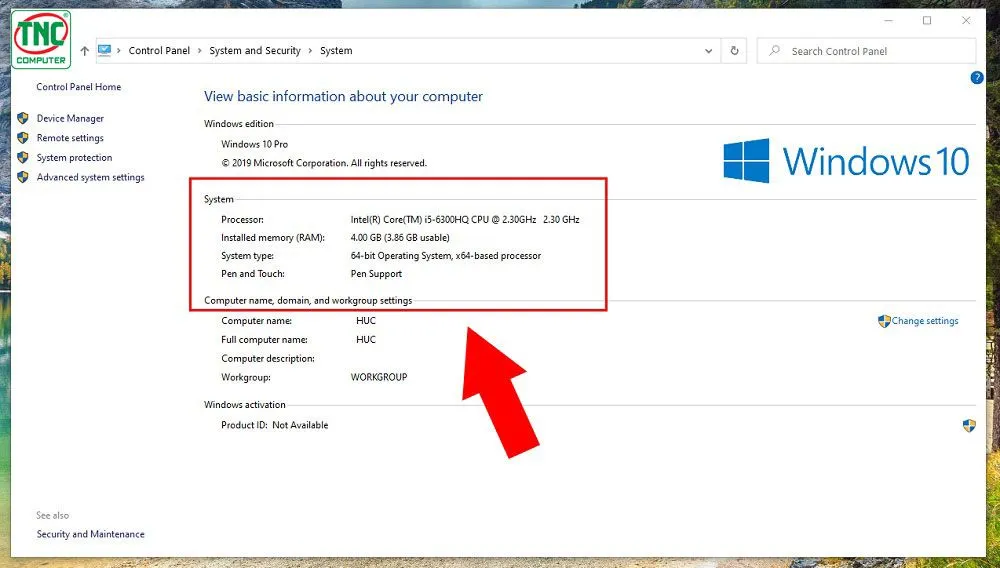Click the up one level arrow

pos(85,51)
